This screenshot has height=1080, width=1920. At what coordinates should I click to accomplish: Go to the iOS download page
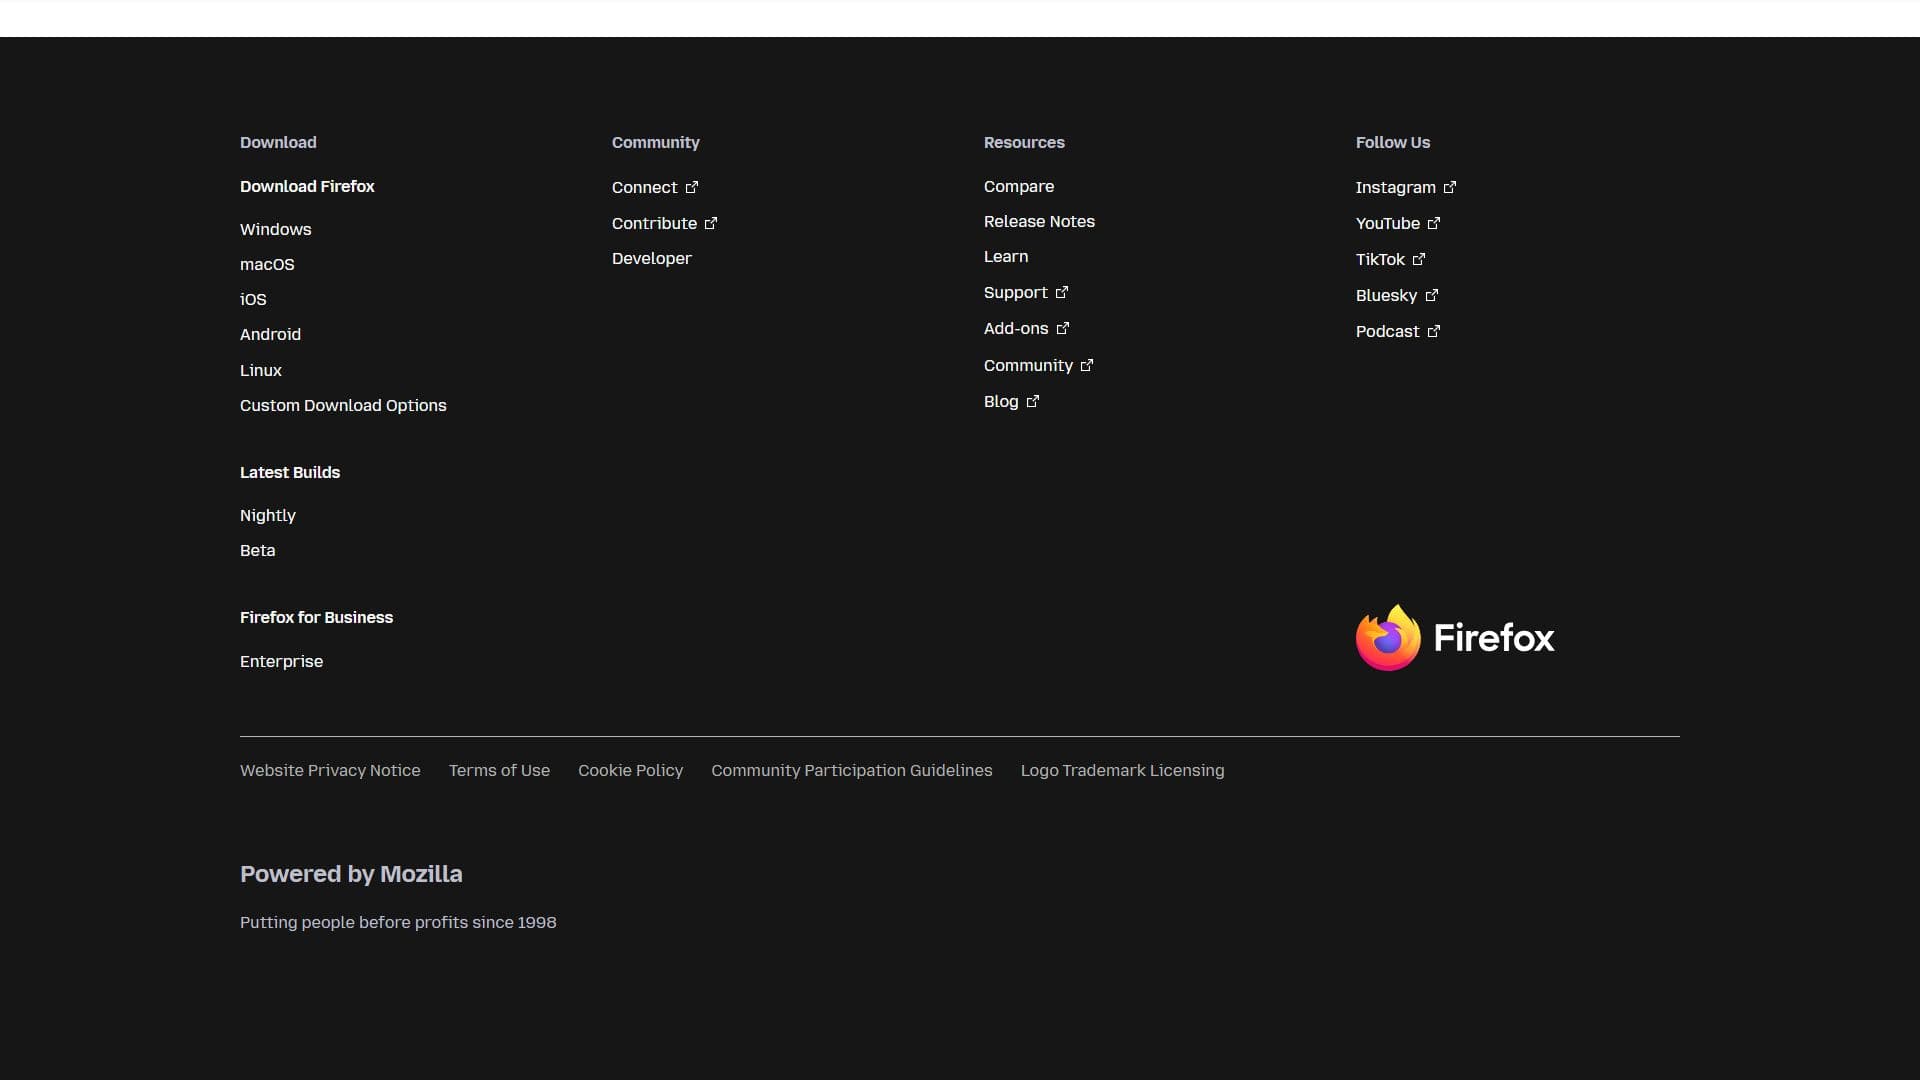click(x=253, y=299)
